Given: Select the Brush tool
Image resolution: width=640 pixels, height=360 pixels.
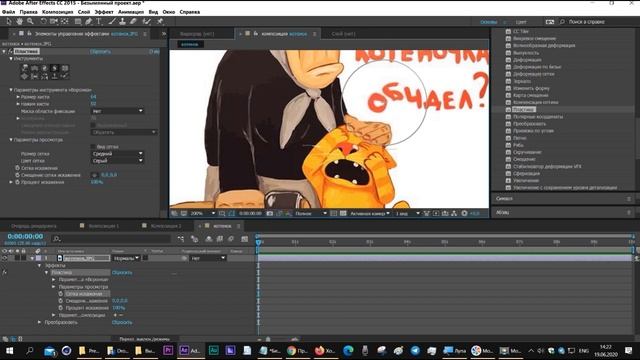Looking at the screenshot, I should pos(112,21).
